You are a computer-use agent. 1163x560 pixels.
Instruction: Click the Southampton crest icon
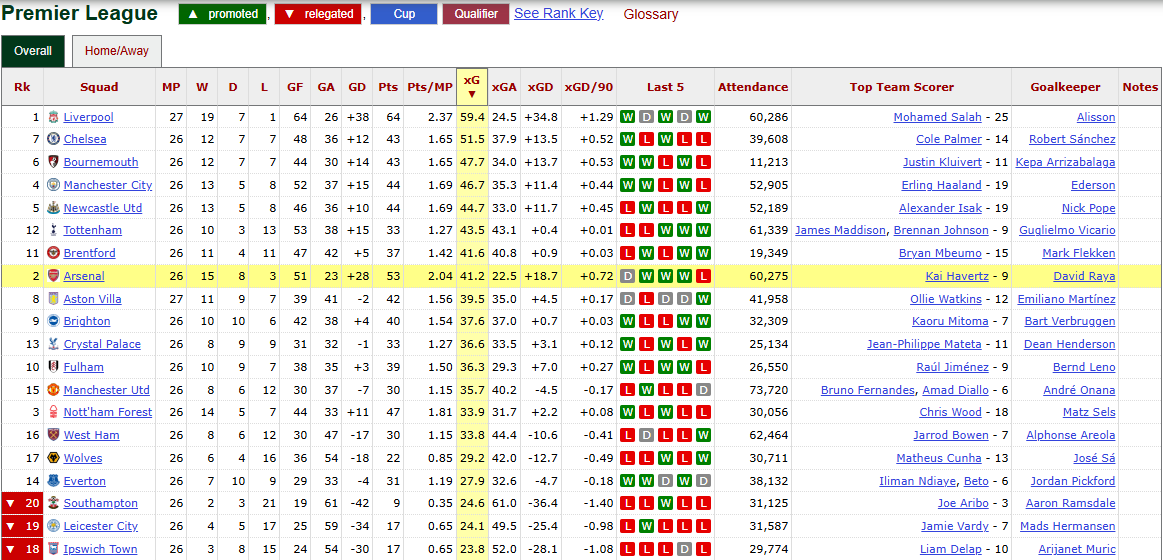click(53, 504)
